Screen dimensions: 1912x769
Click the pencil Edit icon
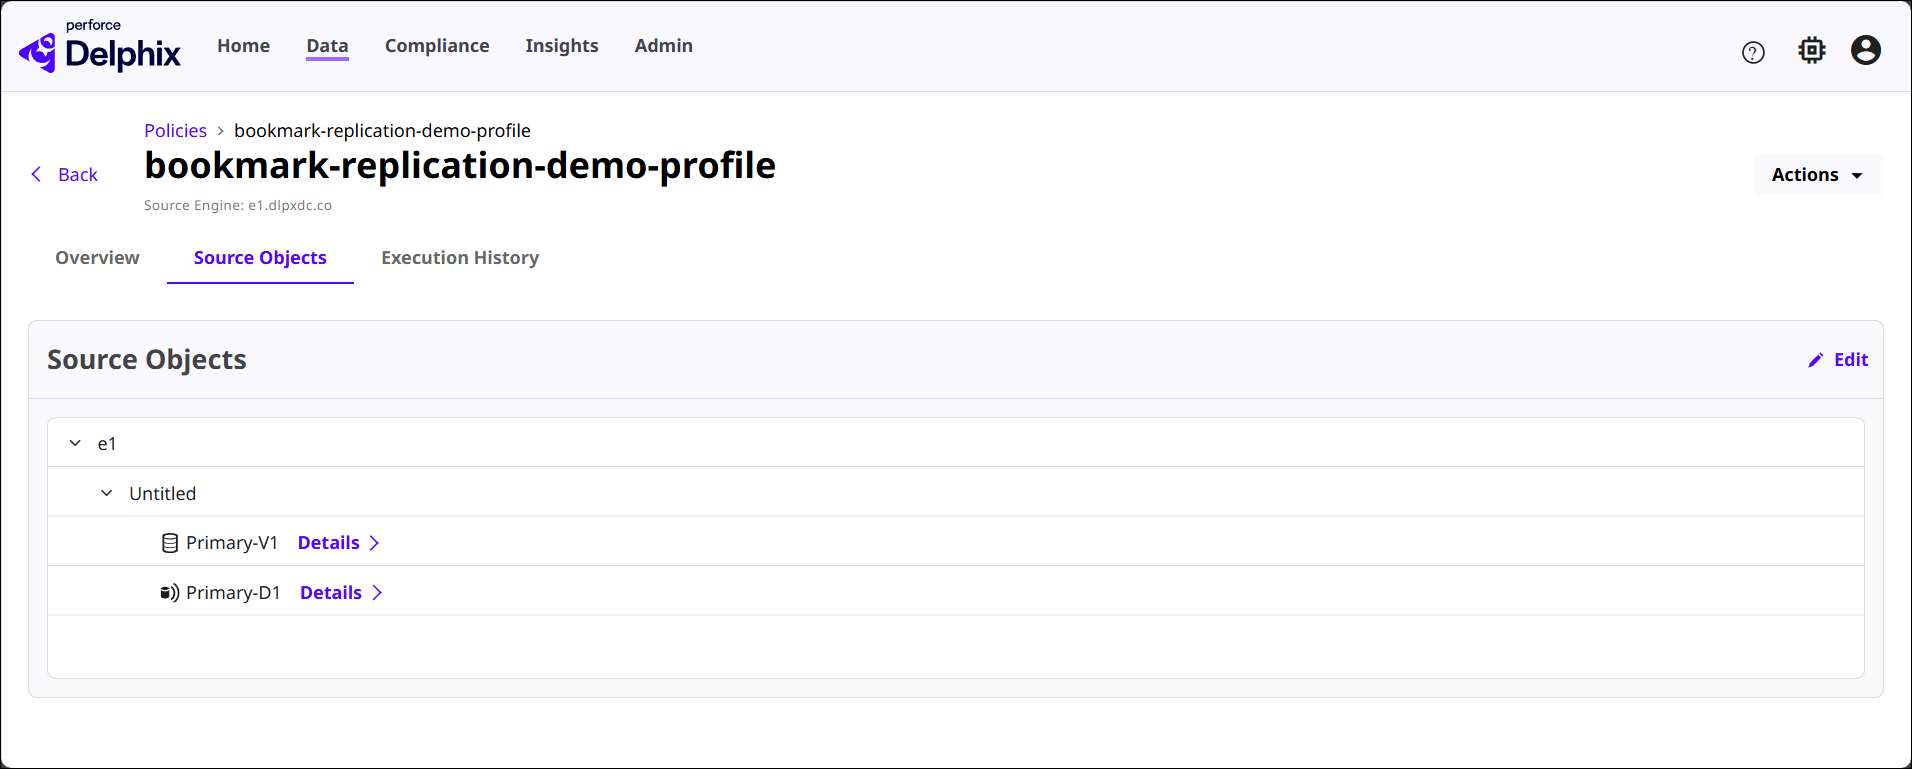[x=1816, y=360]
